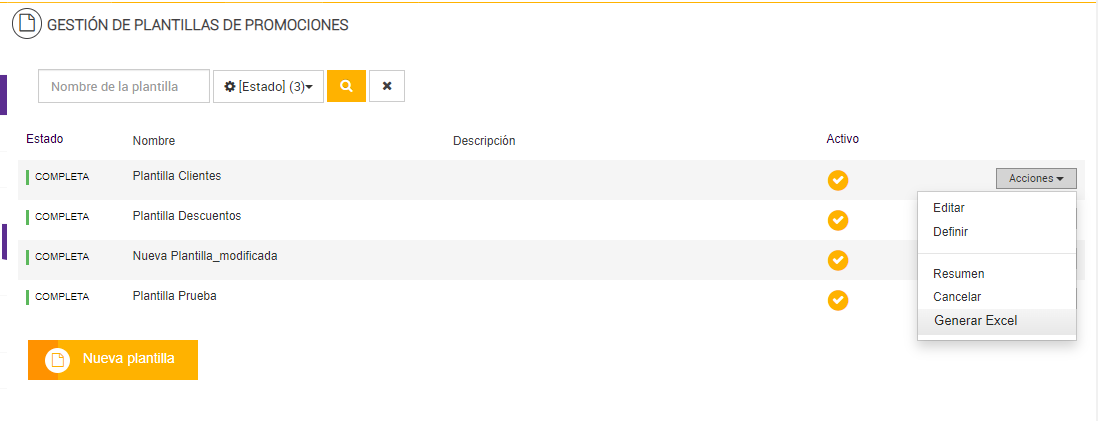The width and height of the screenshot is (1098, 421).
Task: Focus the Nombre de la plantilla field
Action: coord(124,87)
